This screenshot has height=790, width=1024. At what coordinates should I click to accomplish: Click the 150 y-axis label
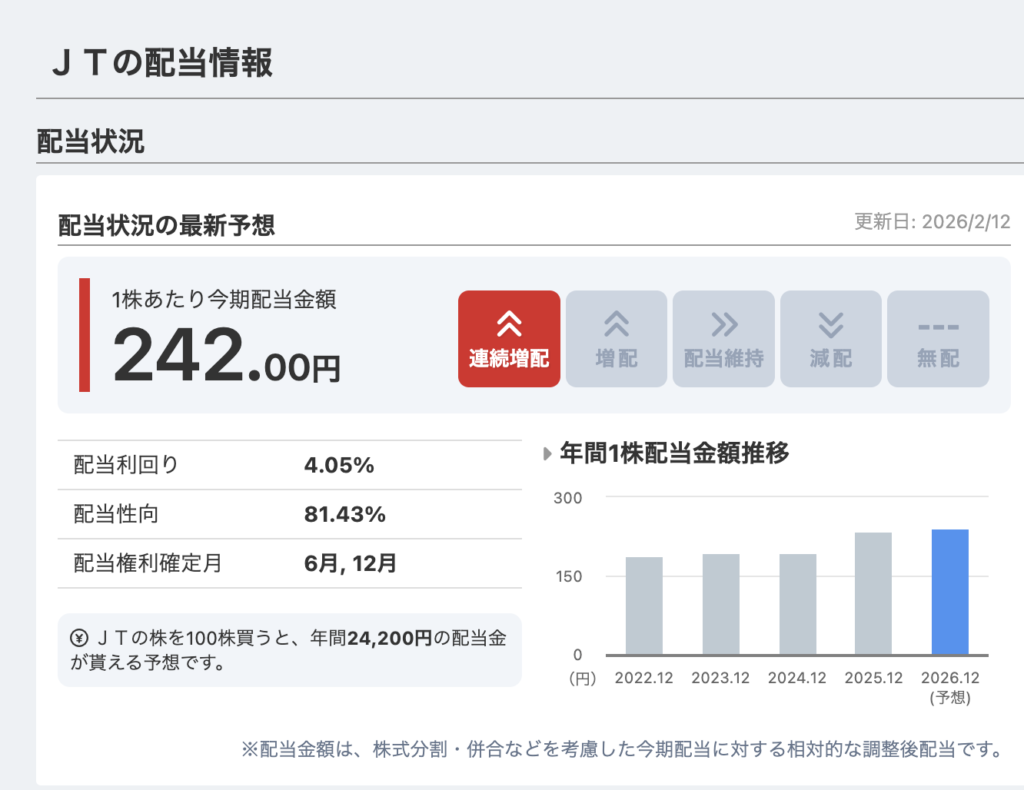(x=568, y=577)
